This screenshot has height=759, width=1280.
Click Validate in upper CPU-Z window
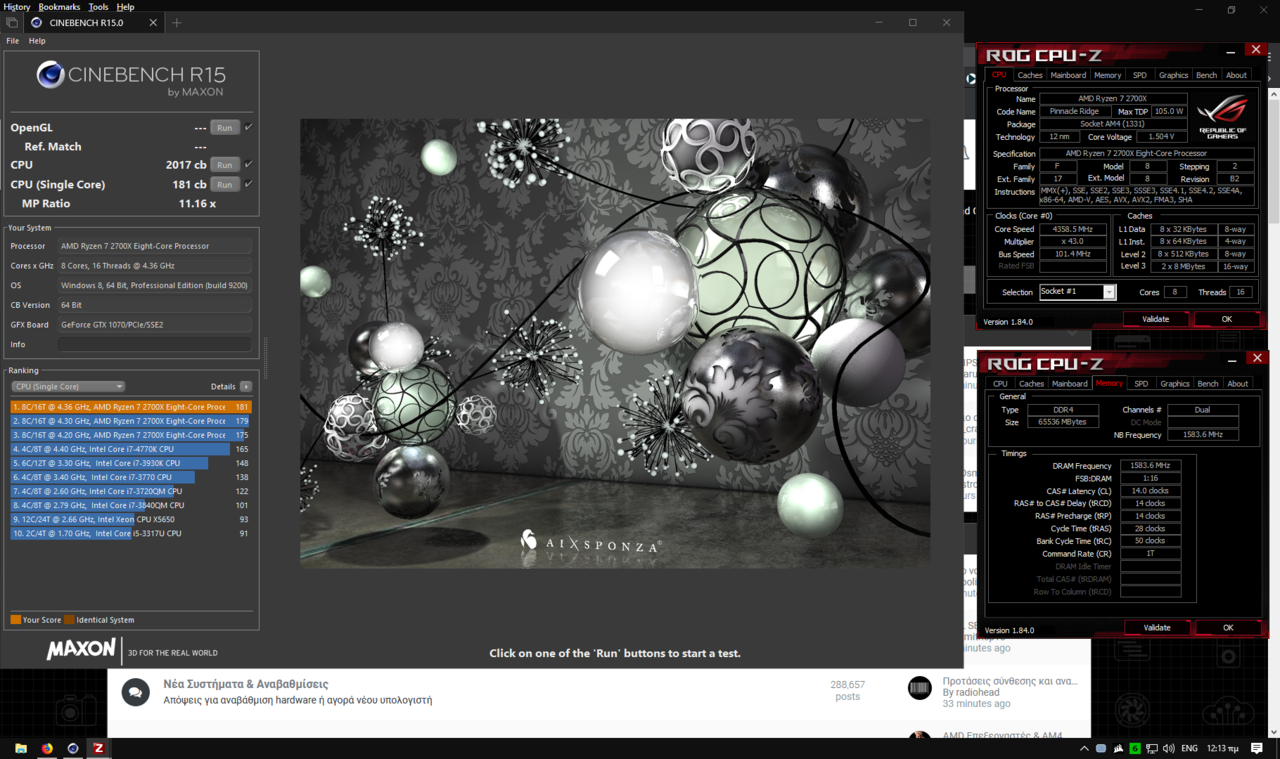1155,319
